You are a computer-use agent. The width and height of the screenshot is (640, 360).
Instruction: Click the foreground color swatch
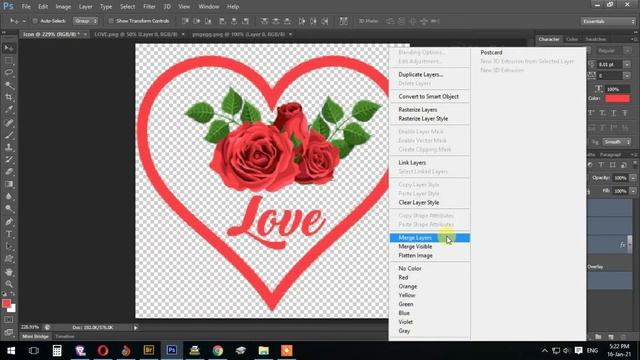(x=6, y=304)
